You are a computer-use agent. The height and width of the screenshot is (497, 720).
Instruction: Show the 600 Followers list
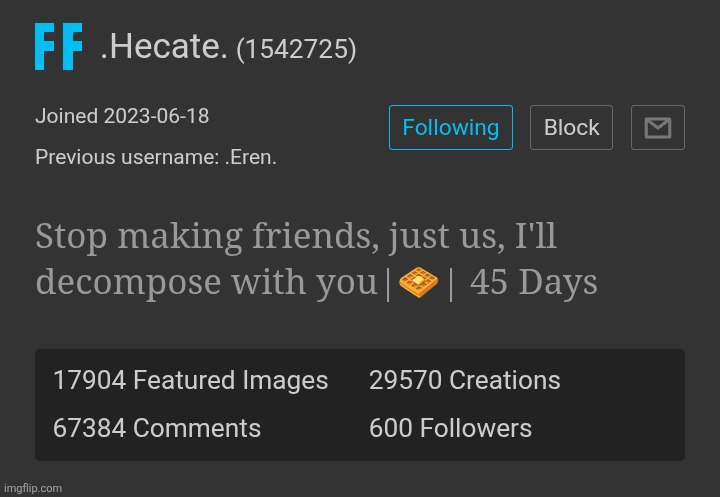click(x=450, y=429)
